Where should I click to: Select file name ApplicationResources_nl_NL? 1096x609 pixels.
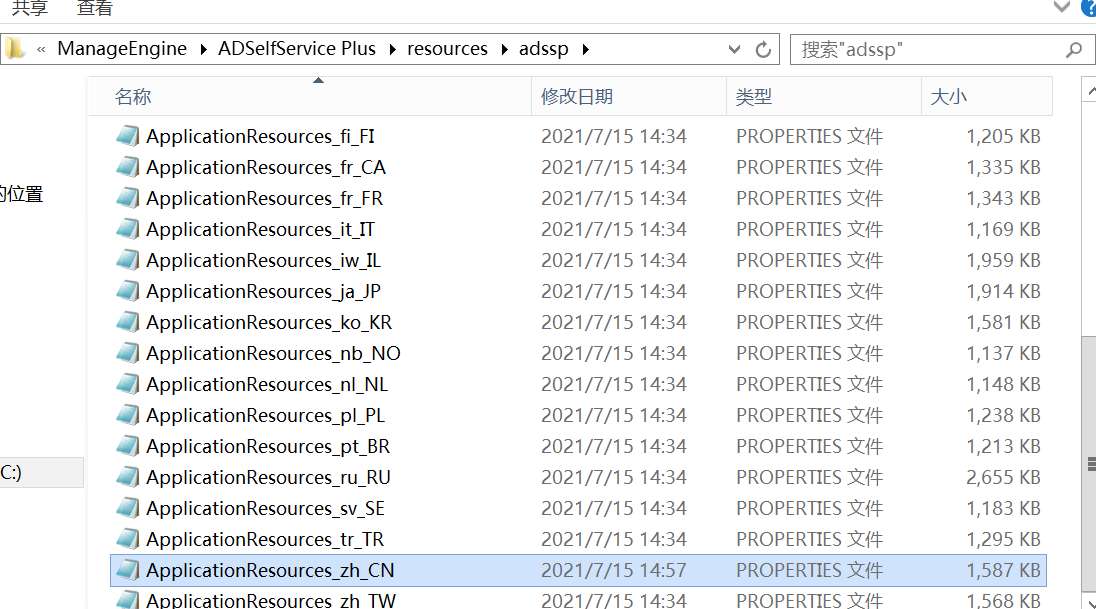(x=267, y=384)
